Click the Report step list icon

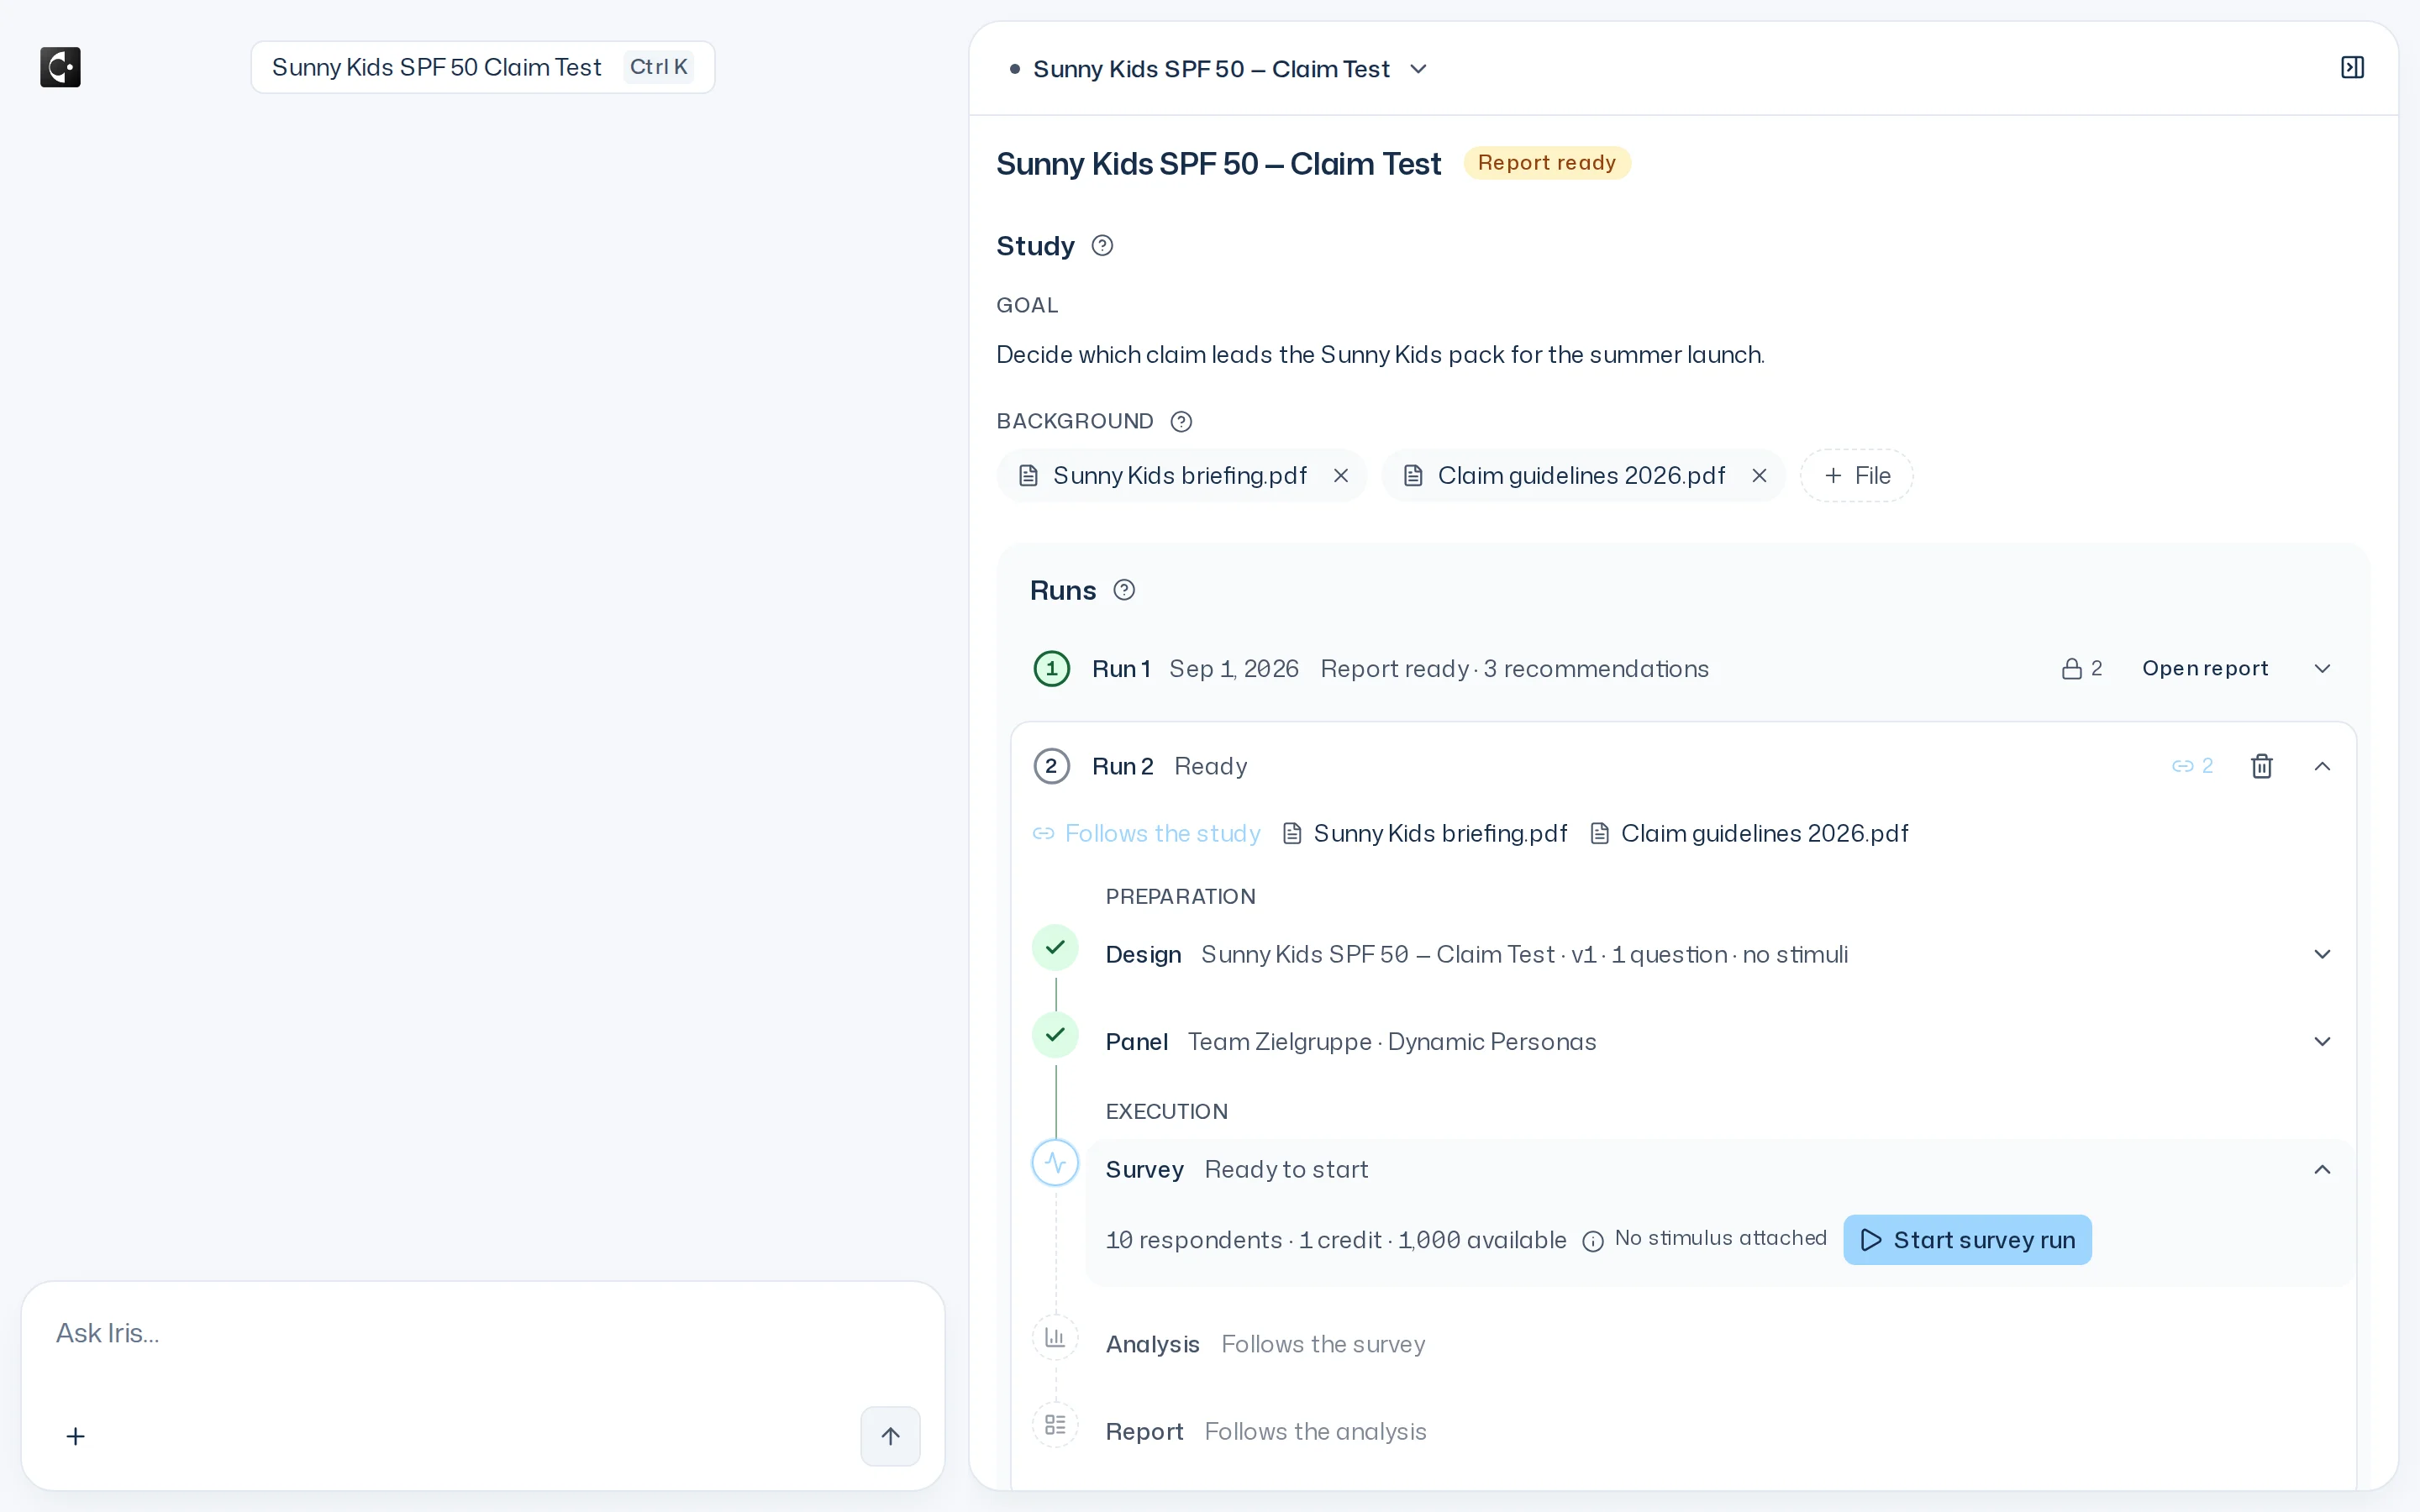coord(1055,1424)
